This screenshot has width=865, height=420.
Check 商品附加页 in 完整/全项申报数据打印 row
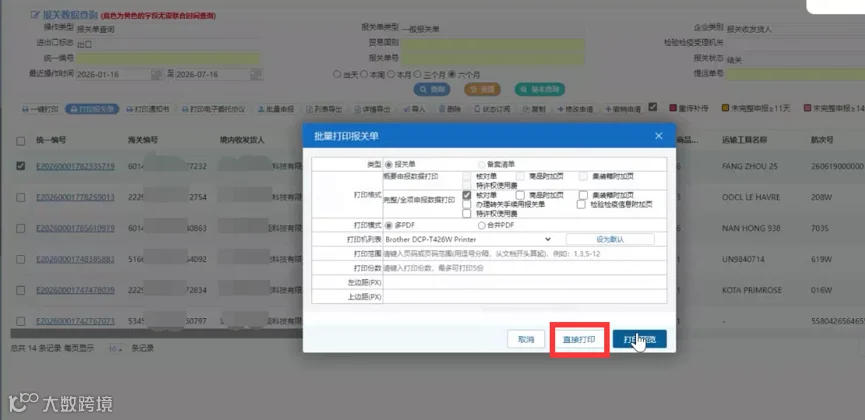(x=520, y=195)
